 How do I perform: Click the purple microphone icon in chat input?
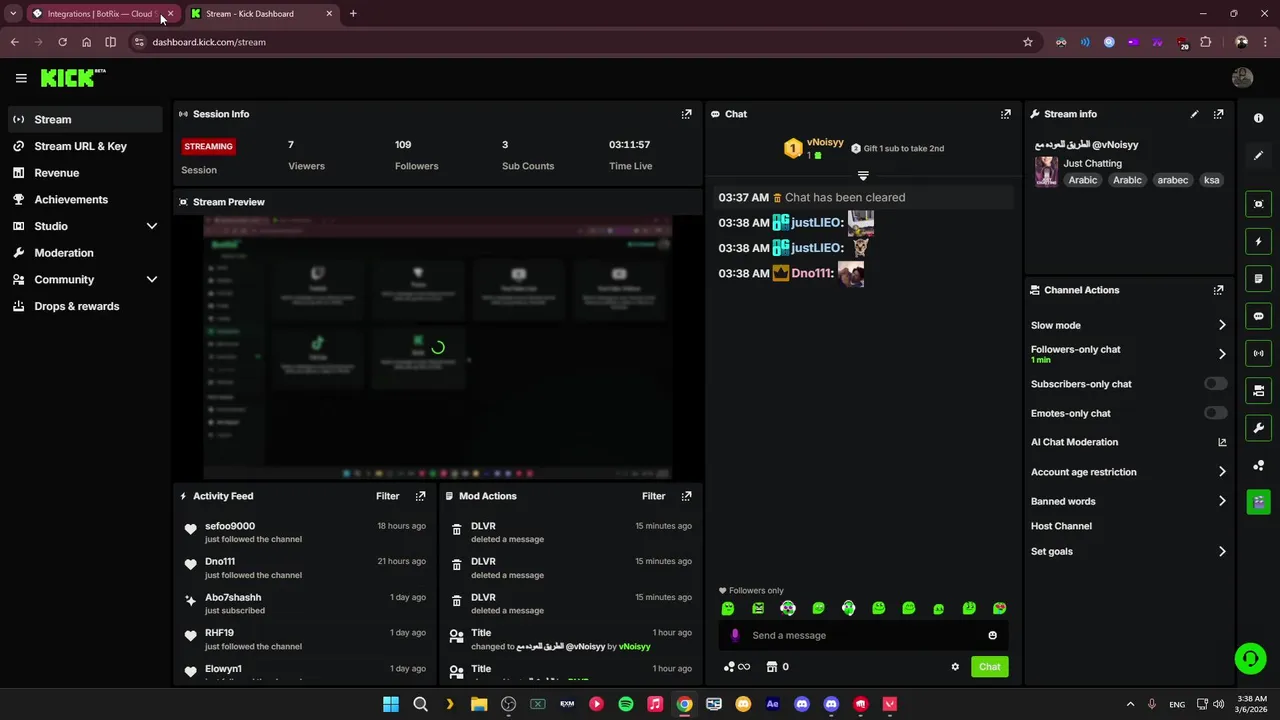735,635
